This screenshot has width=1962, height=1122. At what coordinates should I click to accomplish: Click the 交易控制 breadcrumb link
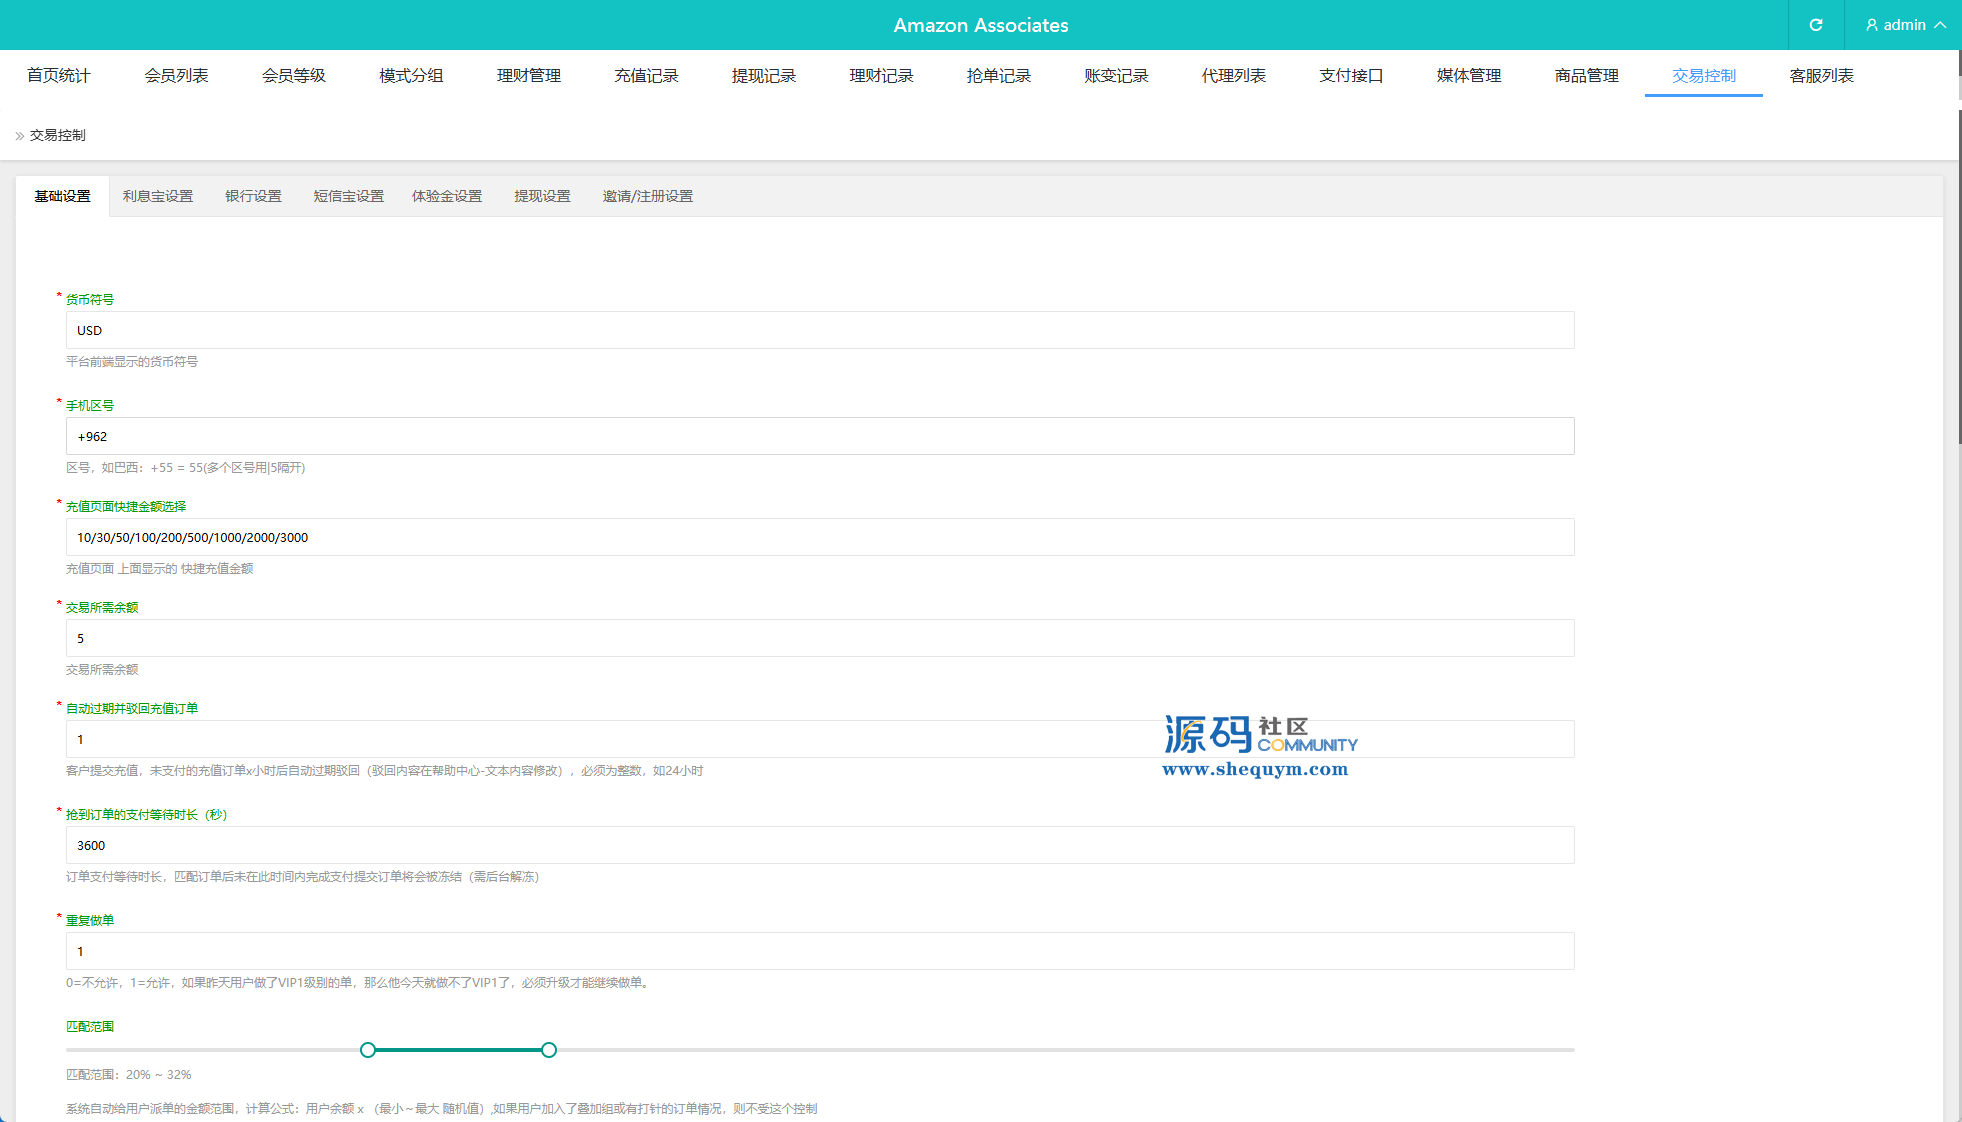58,136
